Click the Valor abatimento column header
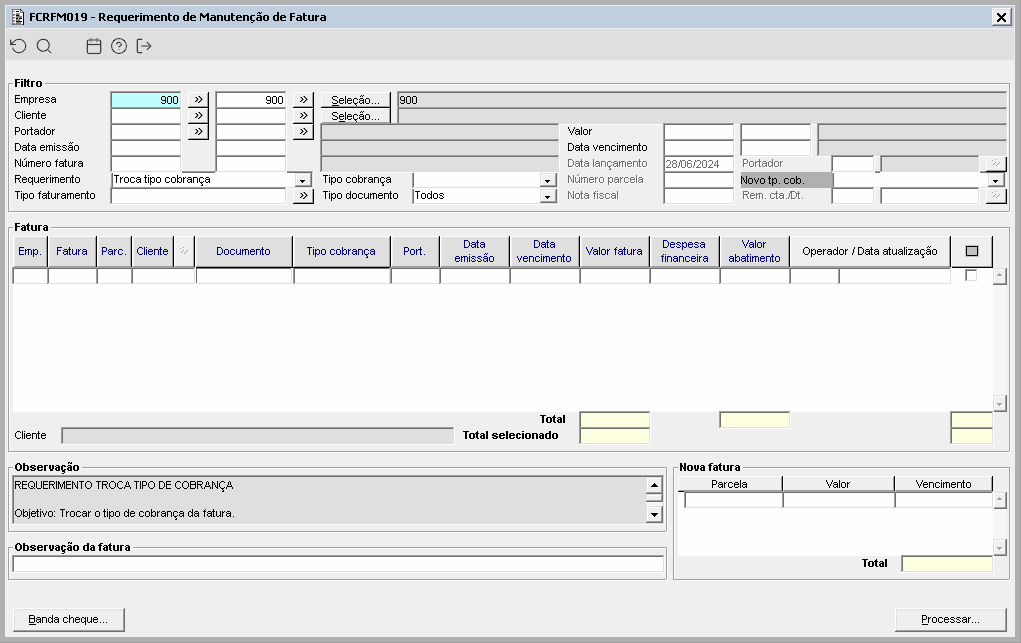 pos(754,251)
